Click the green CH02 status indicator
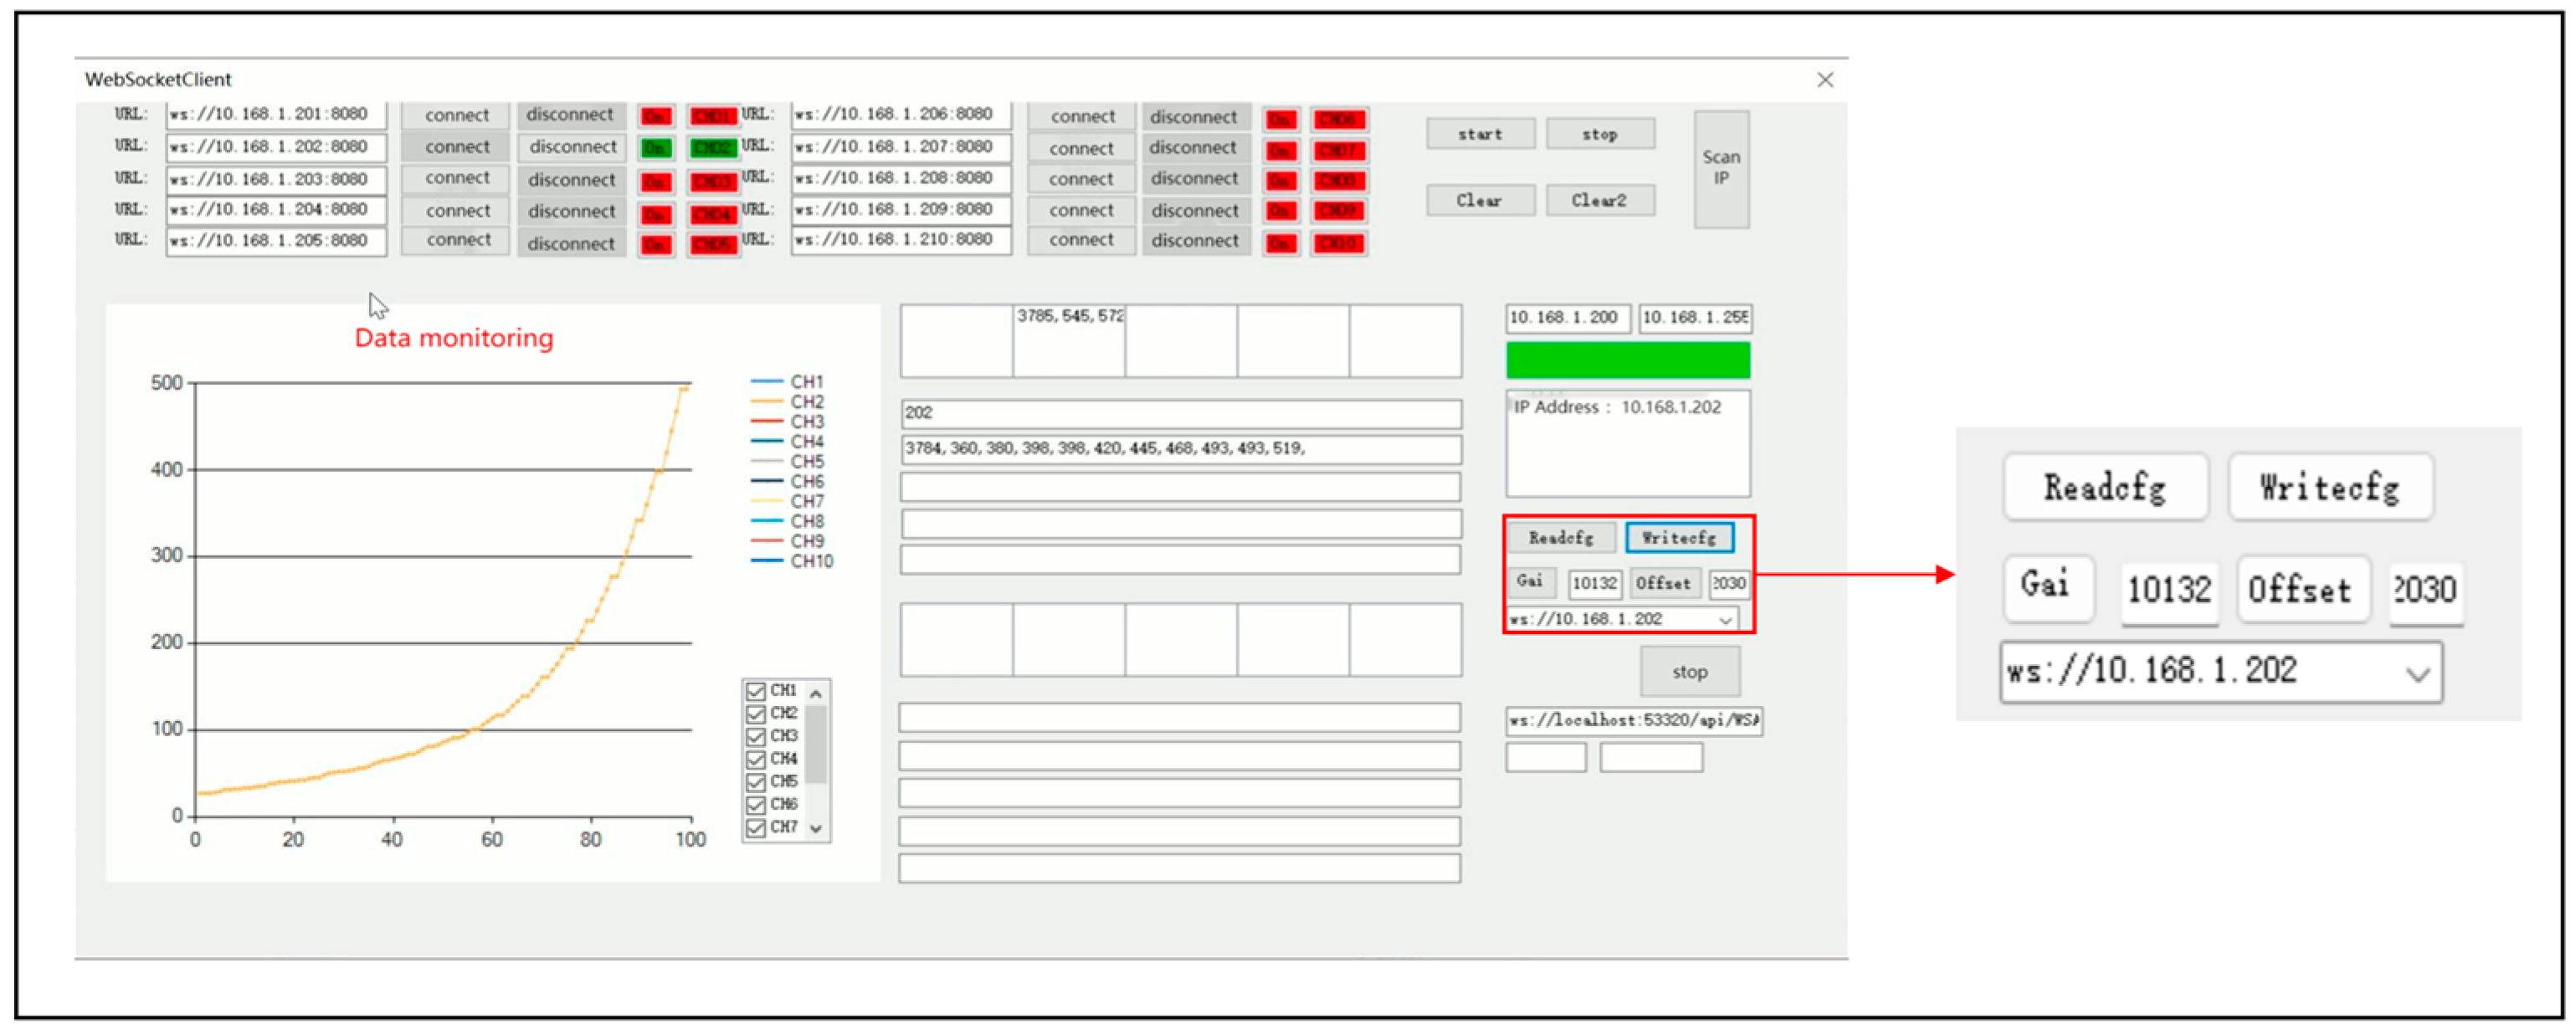The height and width of the screenshot is (1034, 2576). coord(712,148)
